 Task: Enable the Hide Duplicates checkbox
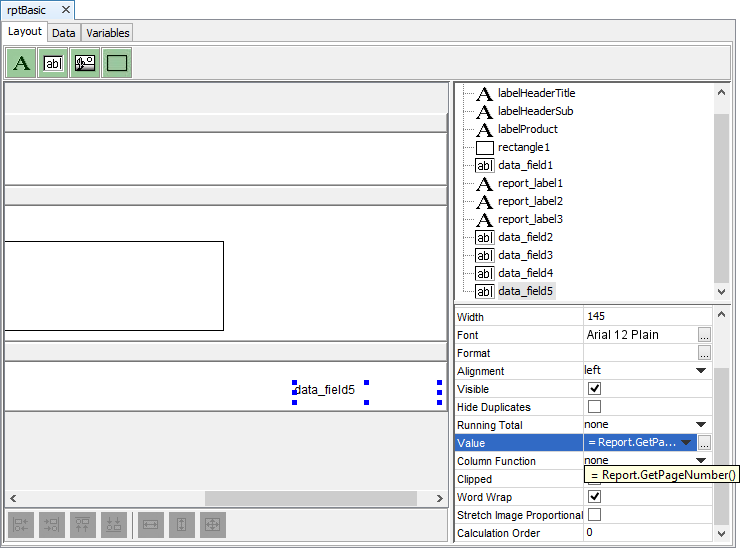coord(594,407)
